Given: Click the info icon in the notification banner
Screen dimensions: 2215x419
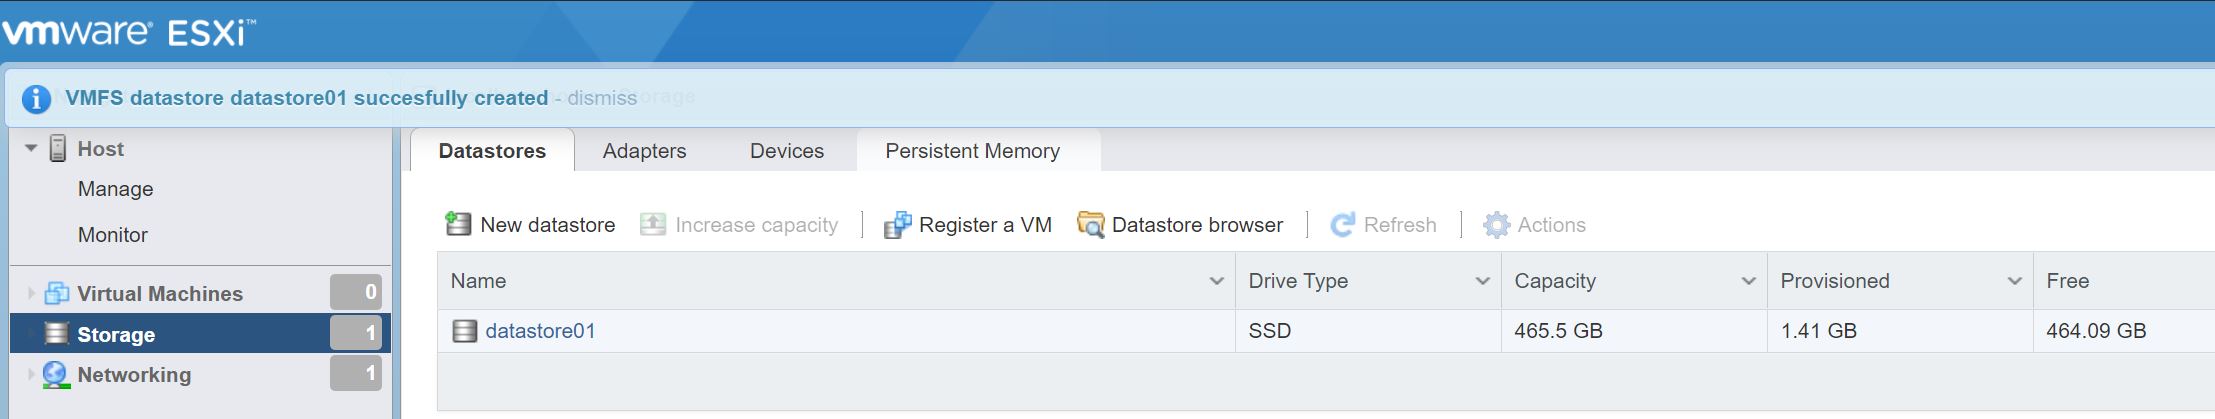Looking at the screenshot, I should (36, 99).
